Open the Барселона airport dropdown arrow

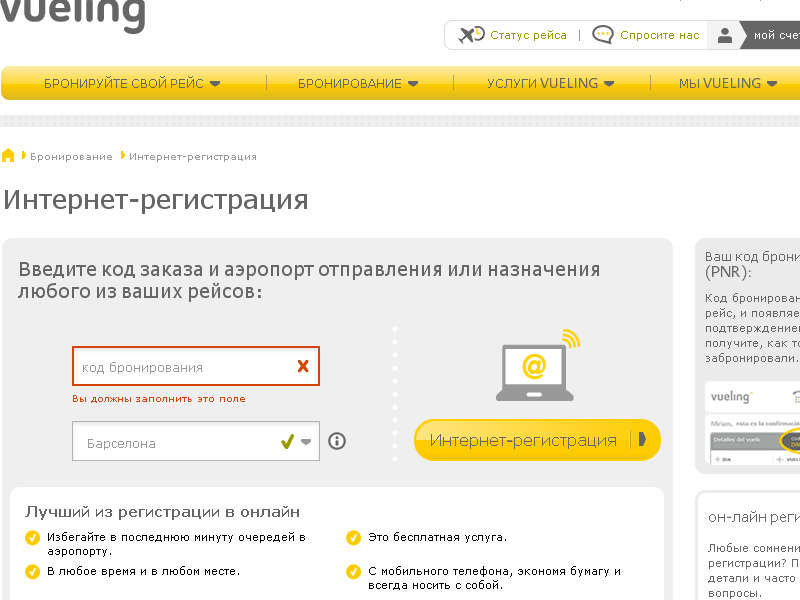coord(306,442)
